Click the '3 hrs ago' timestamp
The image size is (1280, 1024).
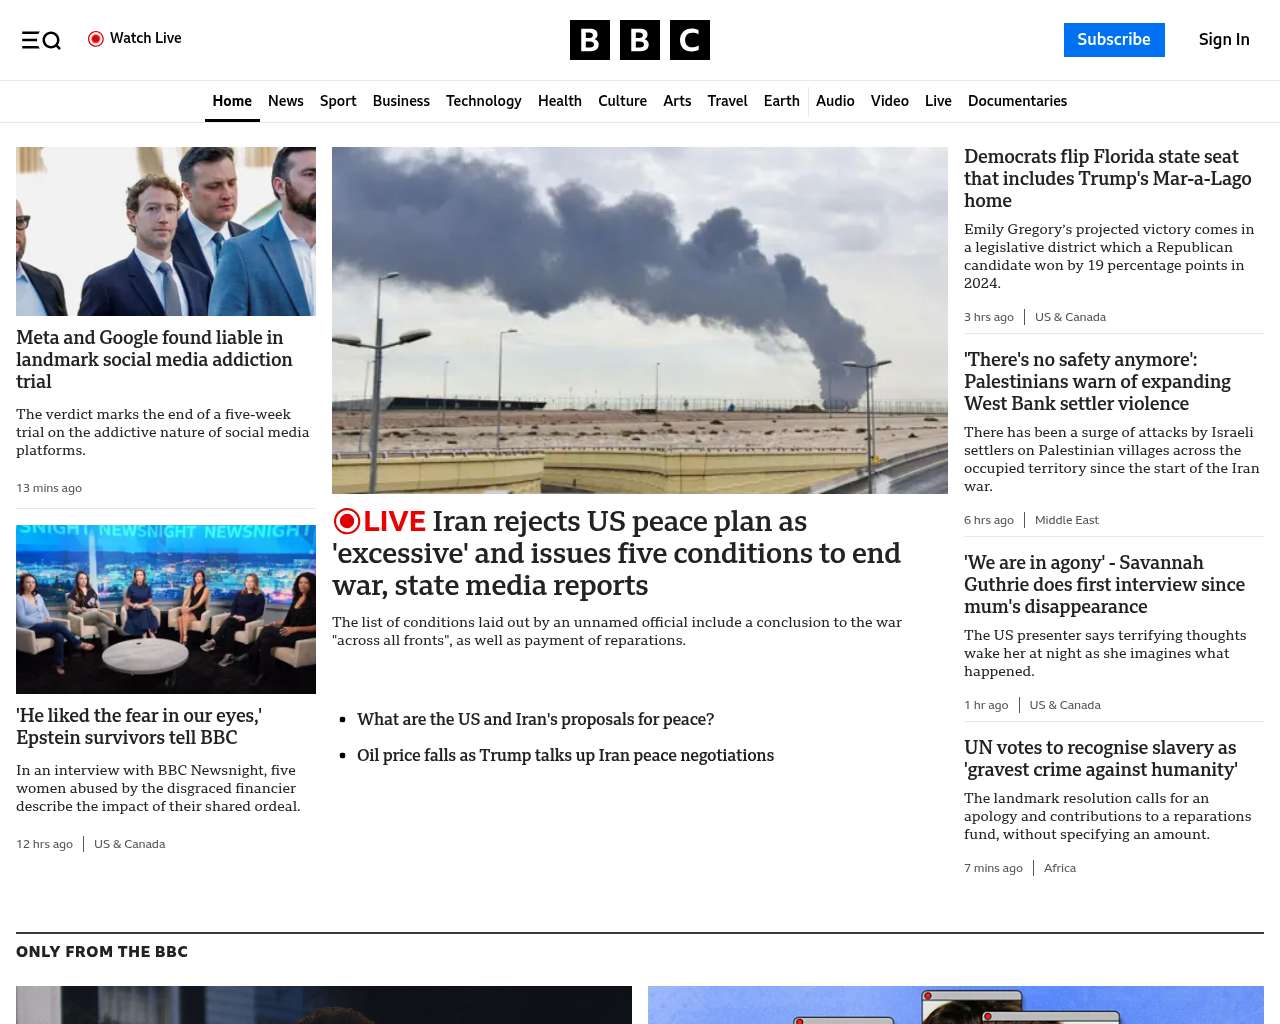click(x=989, y=317)
